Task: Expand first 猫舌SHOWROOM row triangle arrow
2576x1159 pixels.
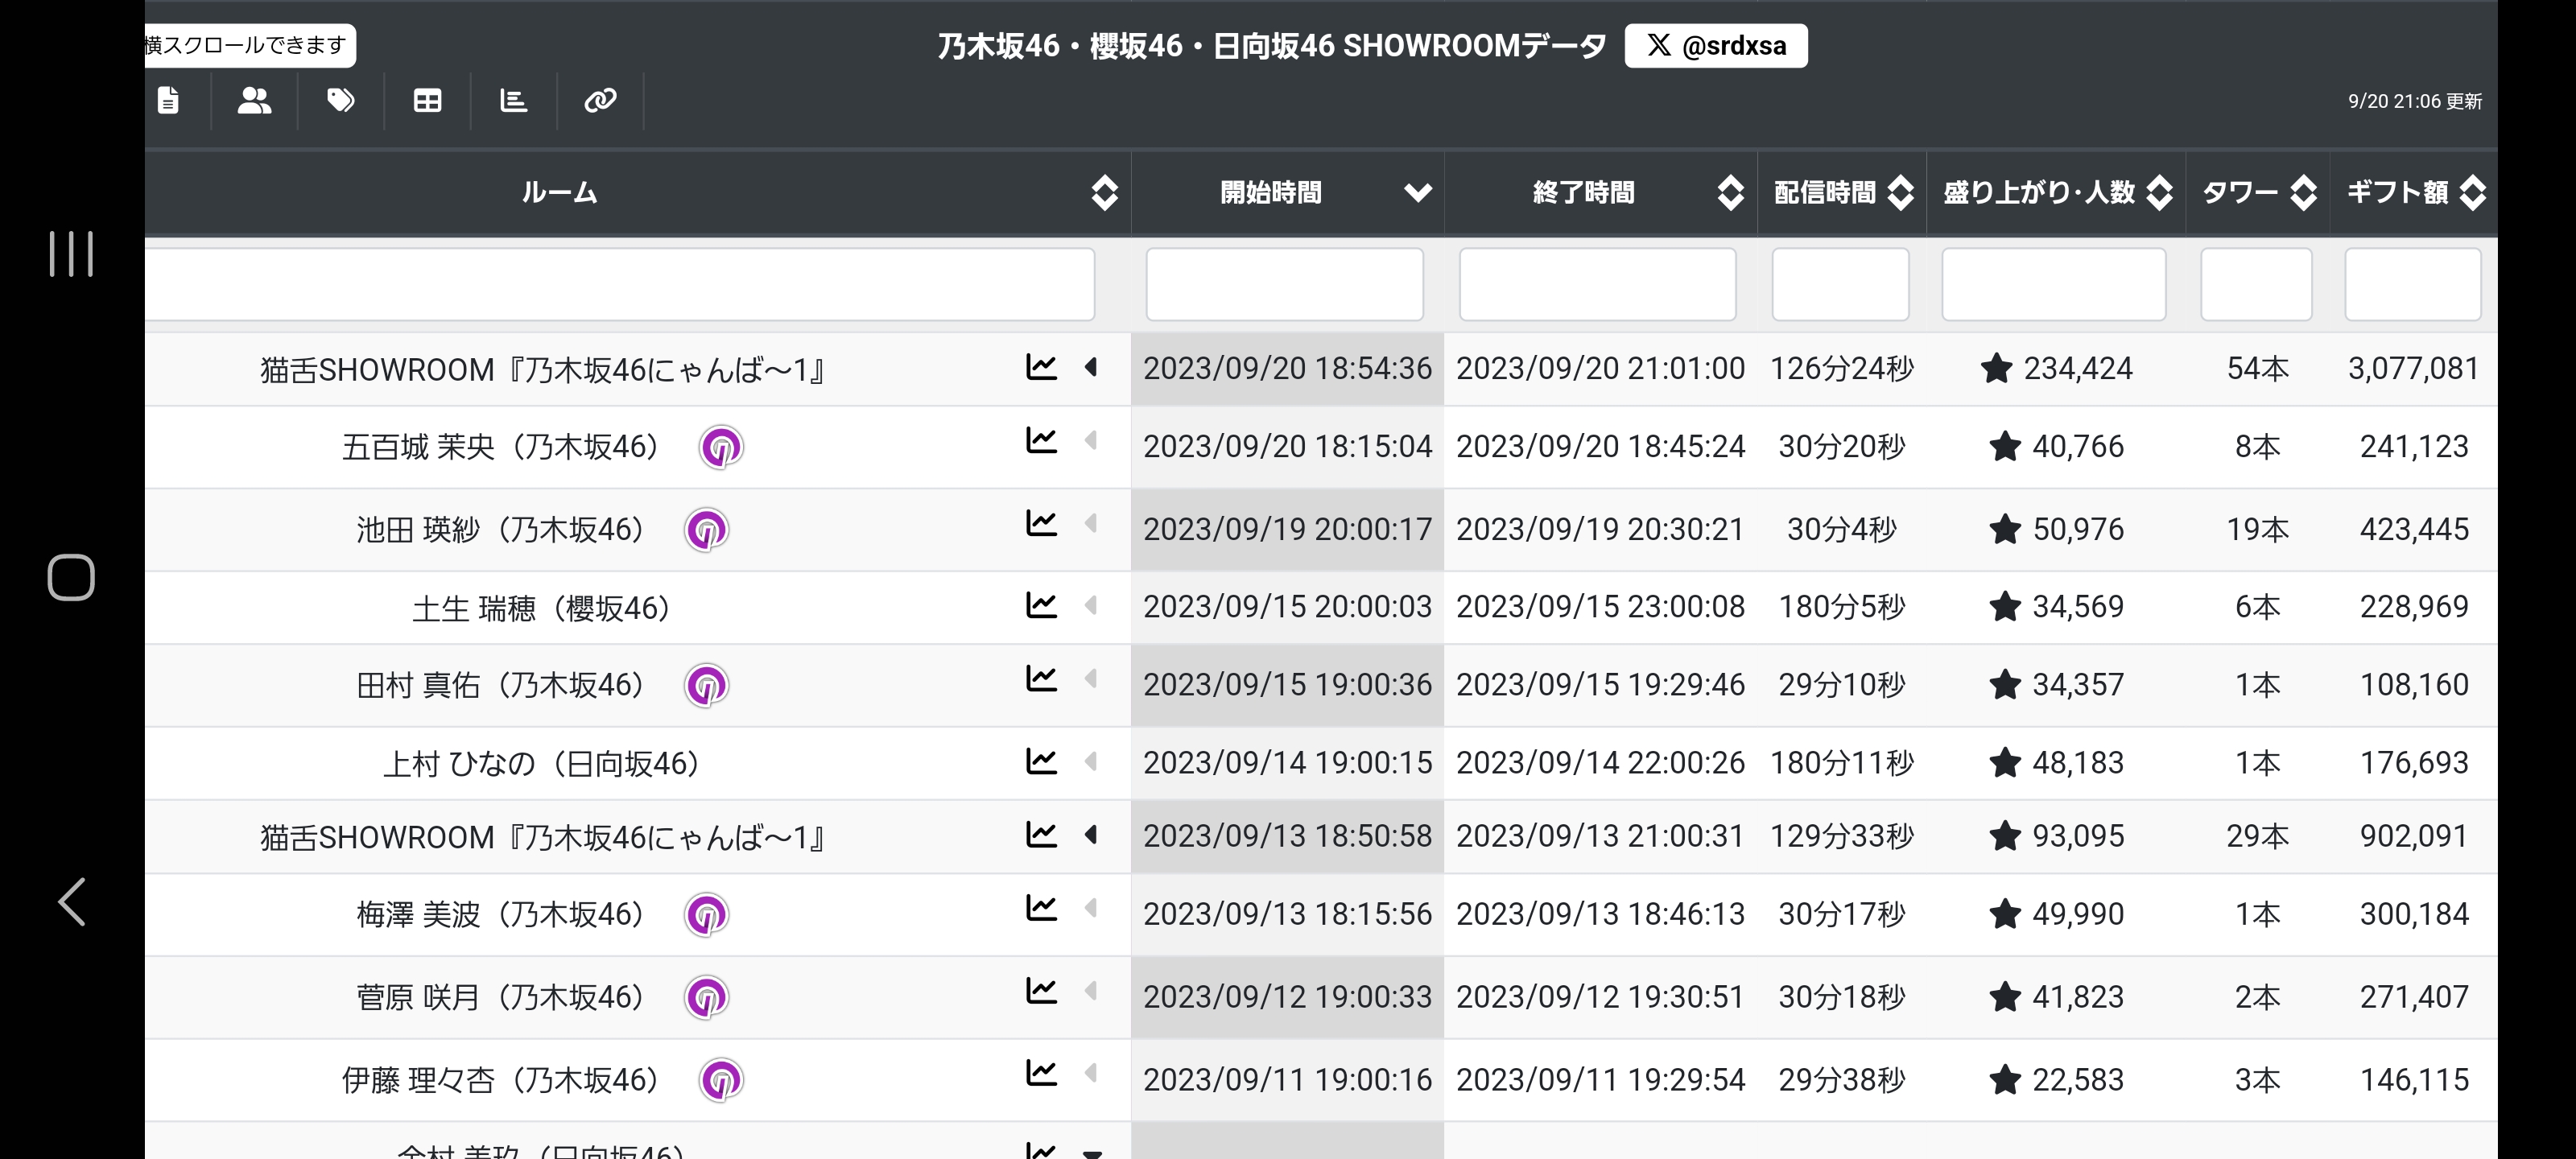Action: 1091,367
